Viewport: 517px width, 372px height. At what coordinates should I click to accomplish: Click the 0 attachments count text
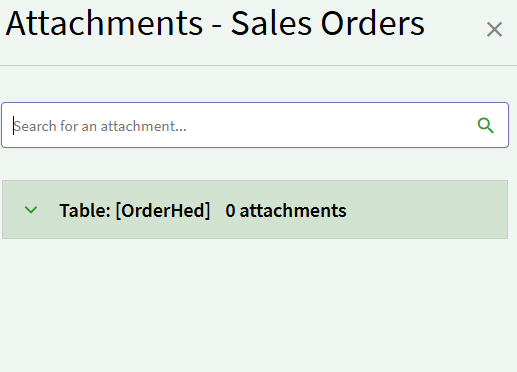[286, 210]
